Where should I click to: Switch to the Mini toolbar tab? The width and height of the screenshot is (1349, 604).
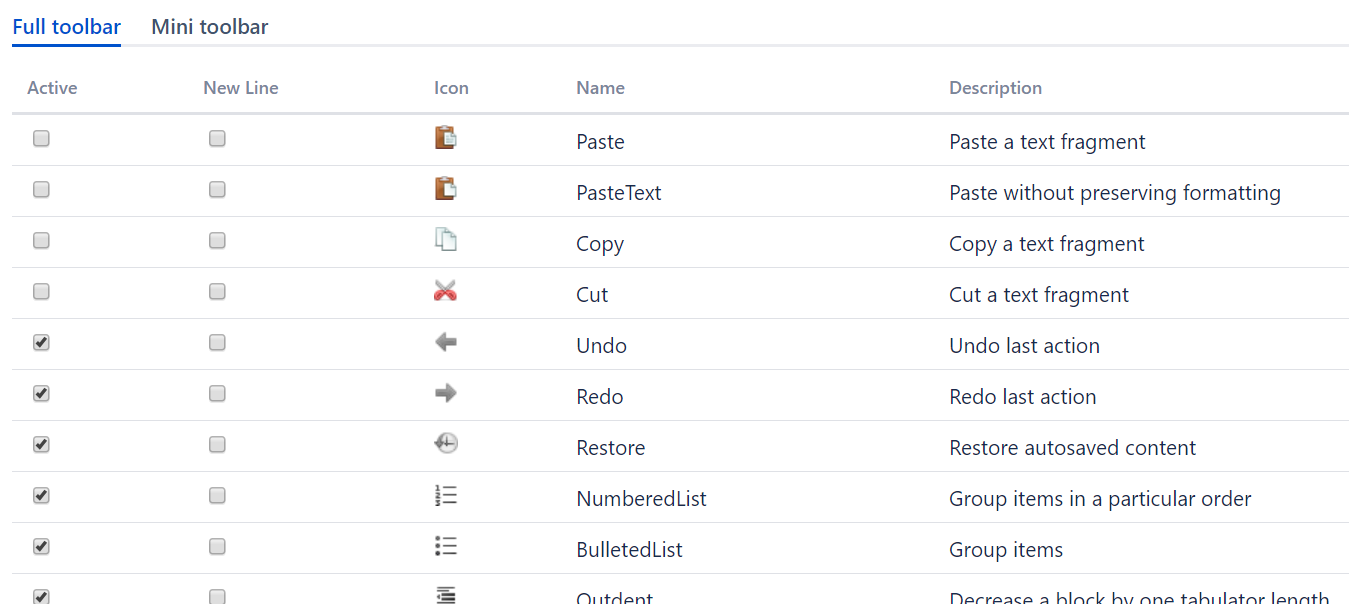click(210, 27)
